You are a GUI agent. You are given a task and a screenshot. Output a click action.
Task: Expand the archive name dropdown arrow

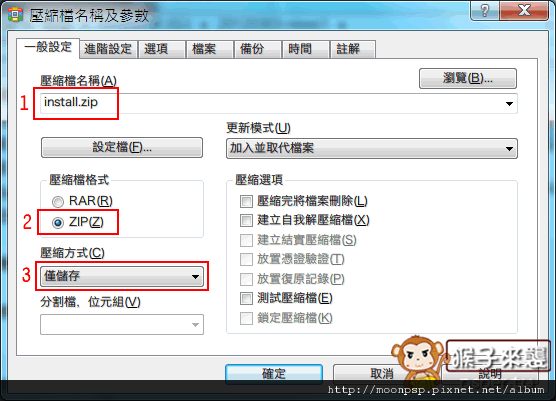tap(509, 104)
